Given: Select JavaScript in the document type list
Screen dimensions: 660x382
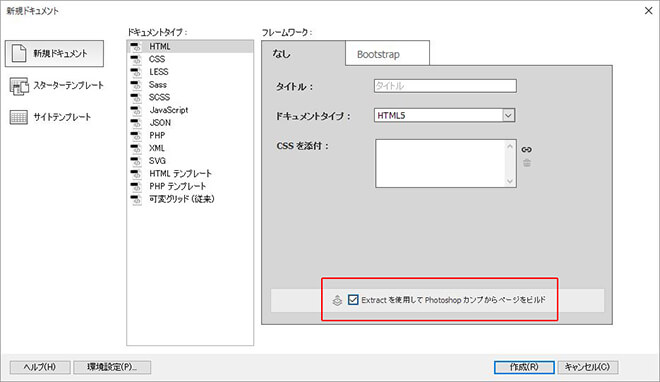Looking at the screenshot, I should pyautogui.click(x=190, y=110).
